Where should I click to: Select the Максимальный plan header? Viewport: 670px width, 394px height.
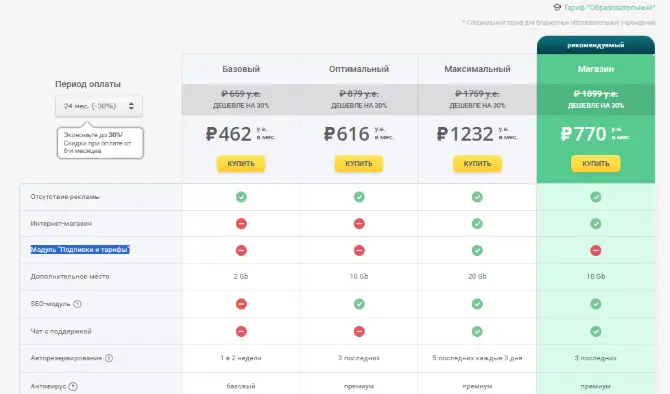477,69
